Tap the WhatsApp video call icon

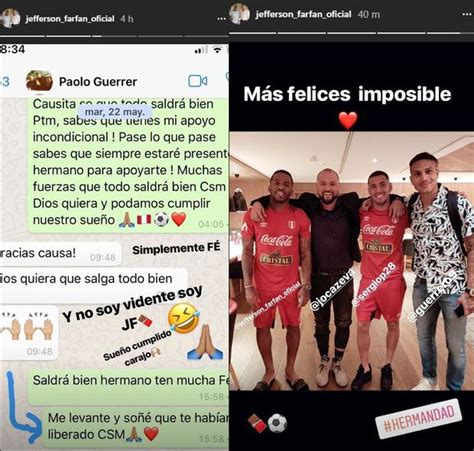point(198,81)
